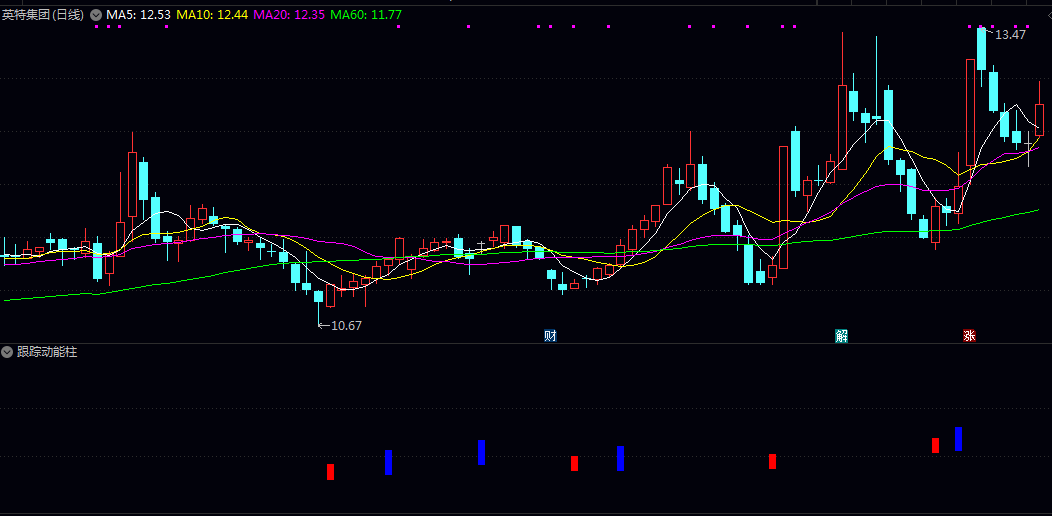
Task: Select the leftmost red momentum bar
Action: click(x=330, y=471)
